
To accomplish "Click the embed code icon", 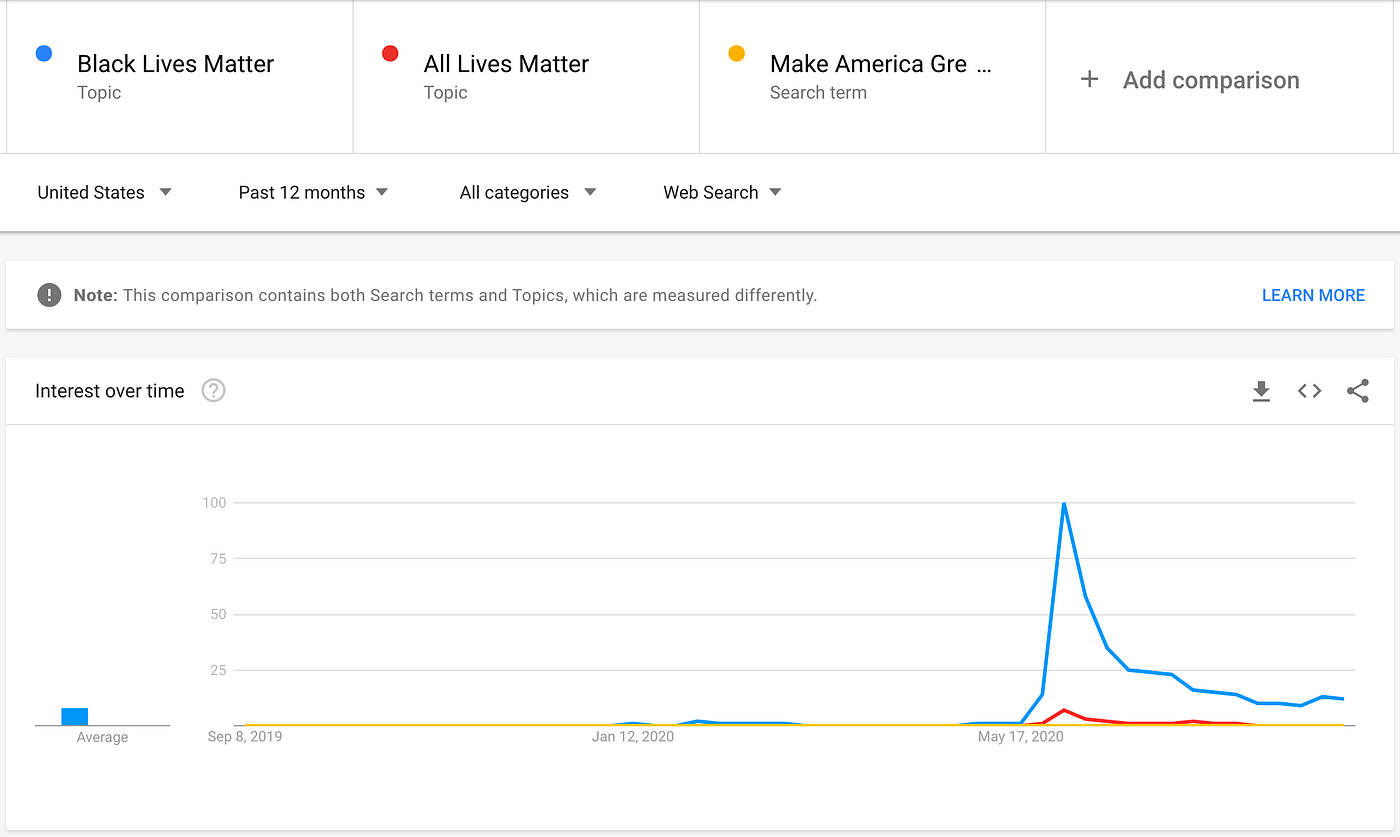I will pyautogui.click(x=1309, y=391).
